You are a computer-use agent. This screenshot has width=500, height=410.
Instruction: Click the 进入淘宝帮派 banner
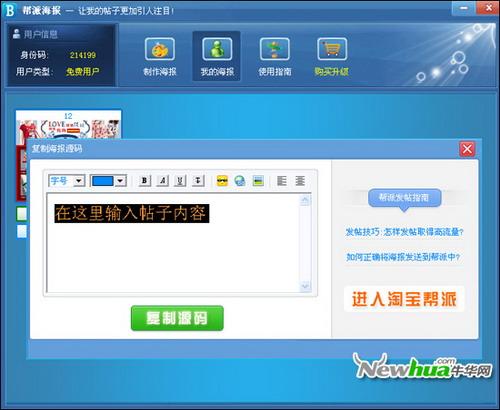click(404, 299)
